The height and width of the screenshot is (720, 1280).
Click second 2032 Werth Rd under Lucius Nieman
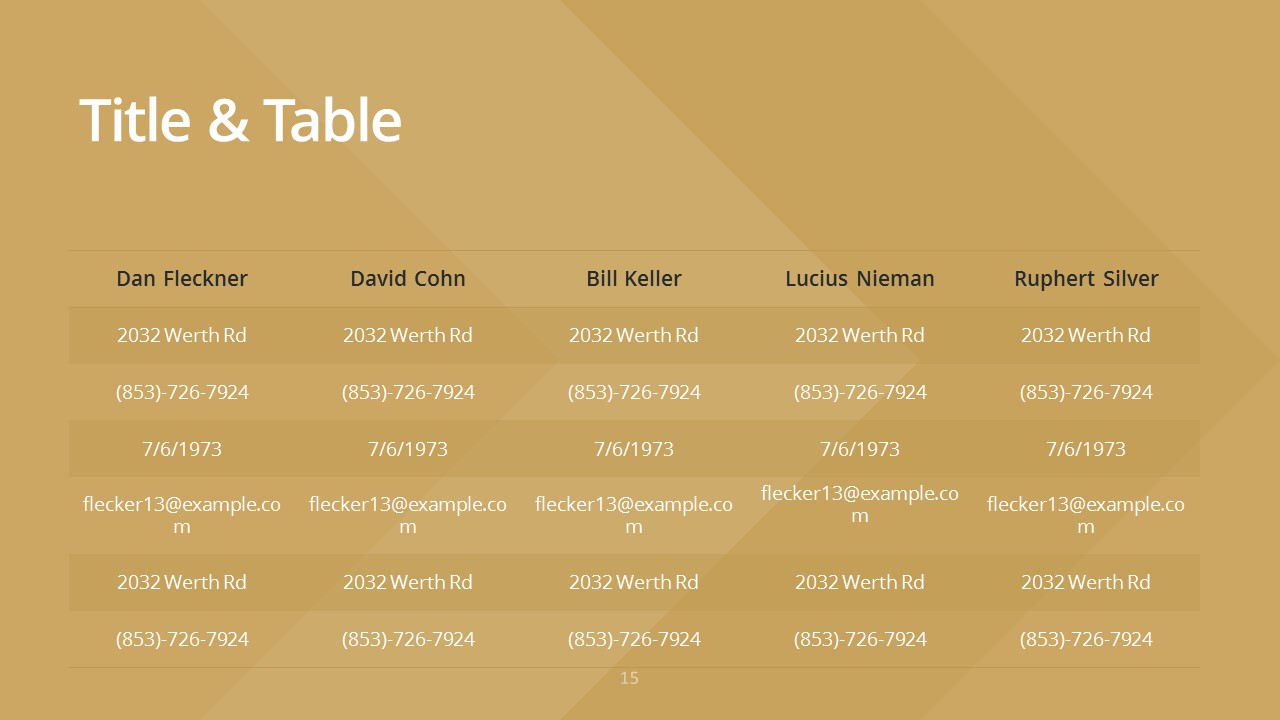(860, 582)
